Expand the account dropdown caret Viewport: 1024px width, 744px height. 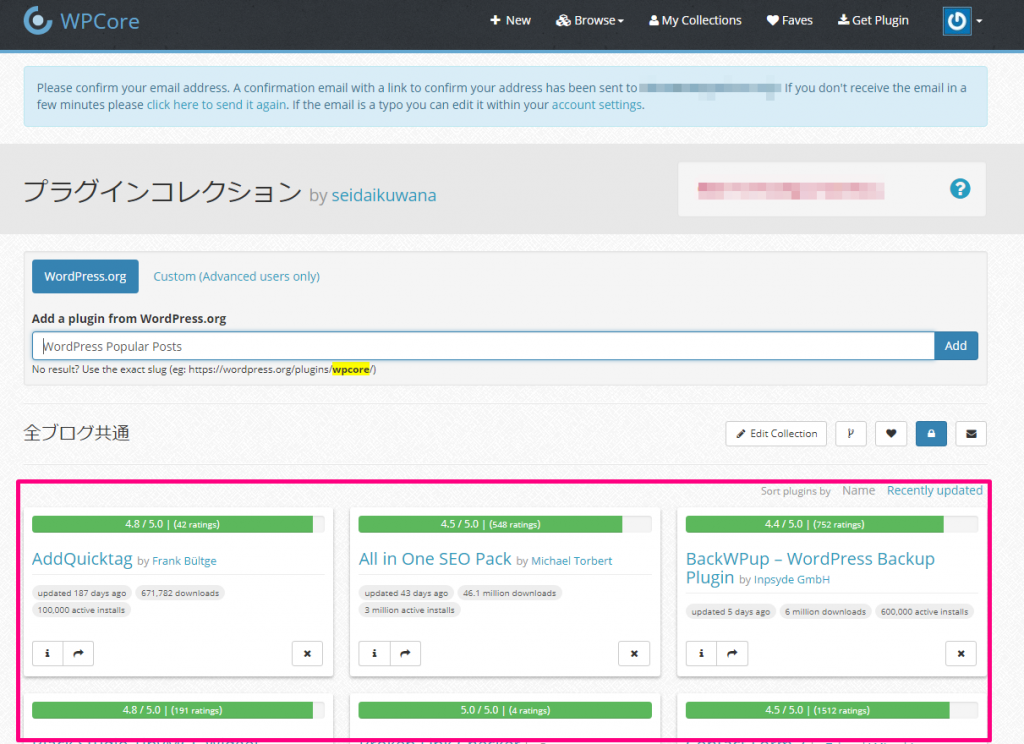(979, 21)
